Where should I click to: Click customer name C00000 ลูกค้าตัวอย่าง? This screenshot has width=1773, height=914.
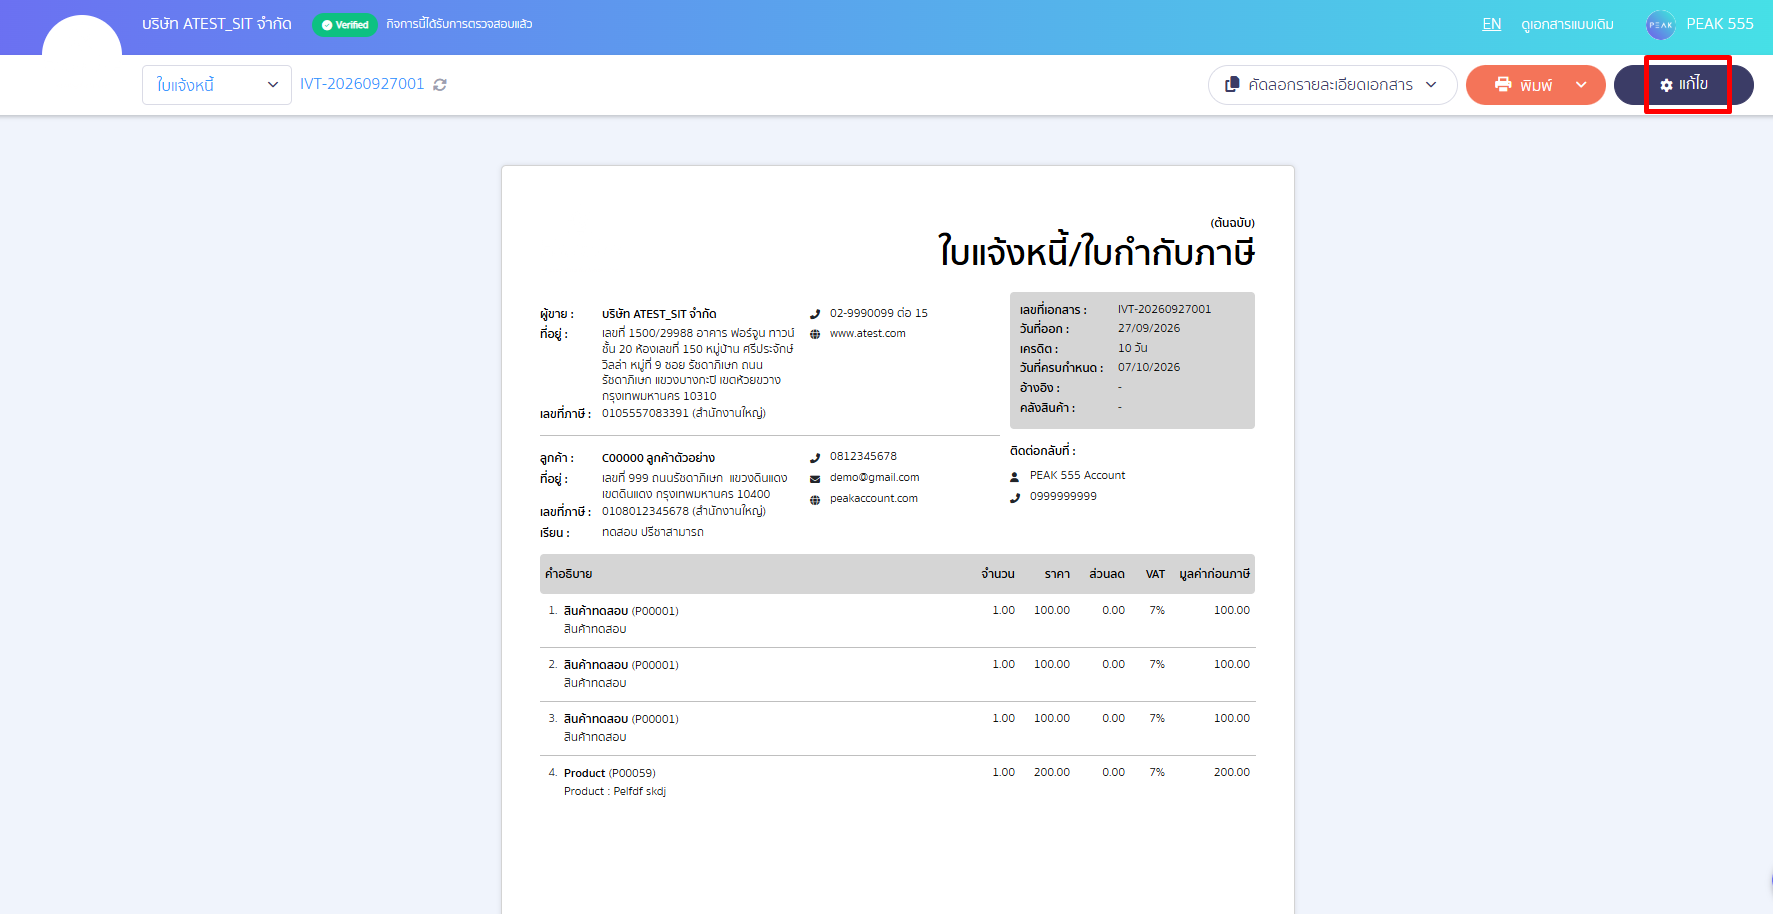(x=658, y=458)
